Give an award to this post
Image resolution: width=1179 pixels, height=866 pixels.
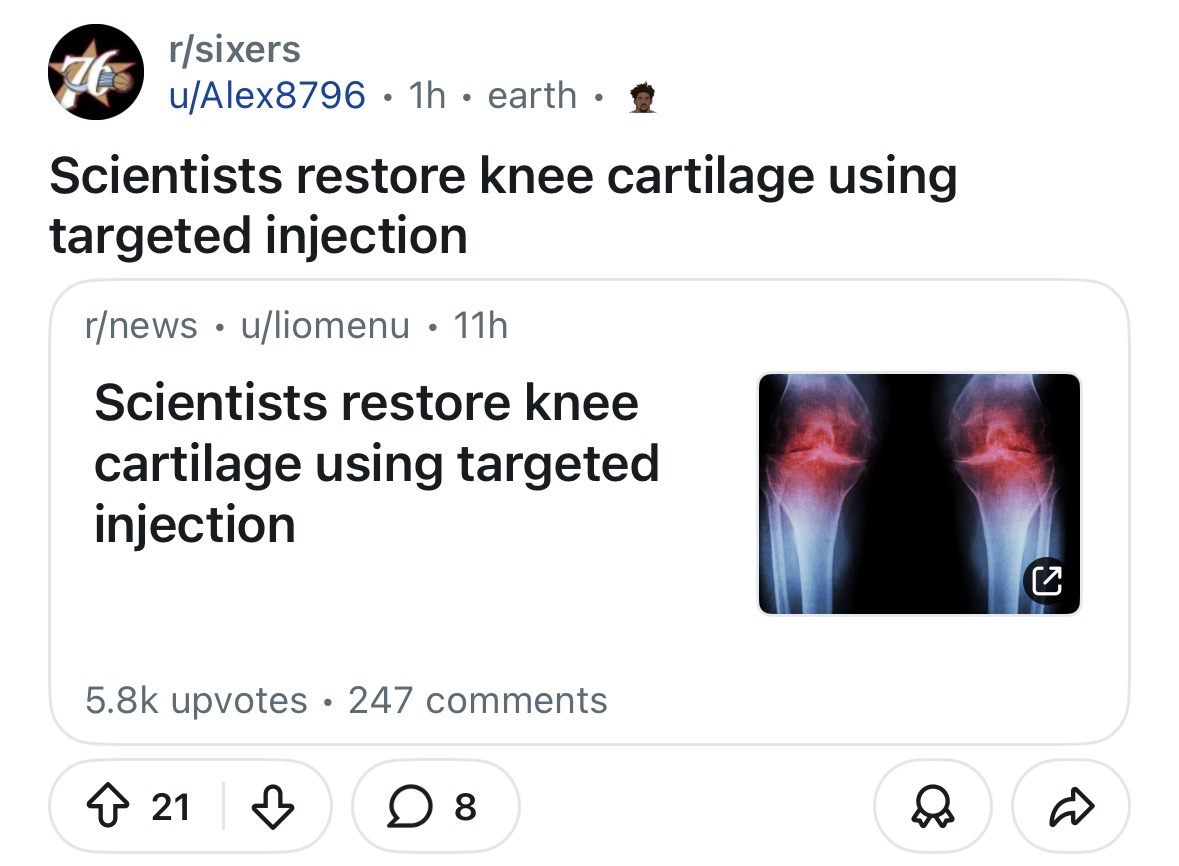point(933,806)
